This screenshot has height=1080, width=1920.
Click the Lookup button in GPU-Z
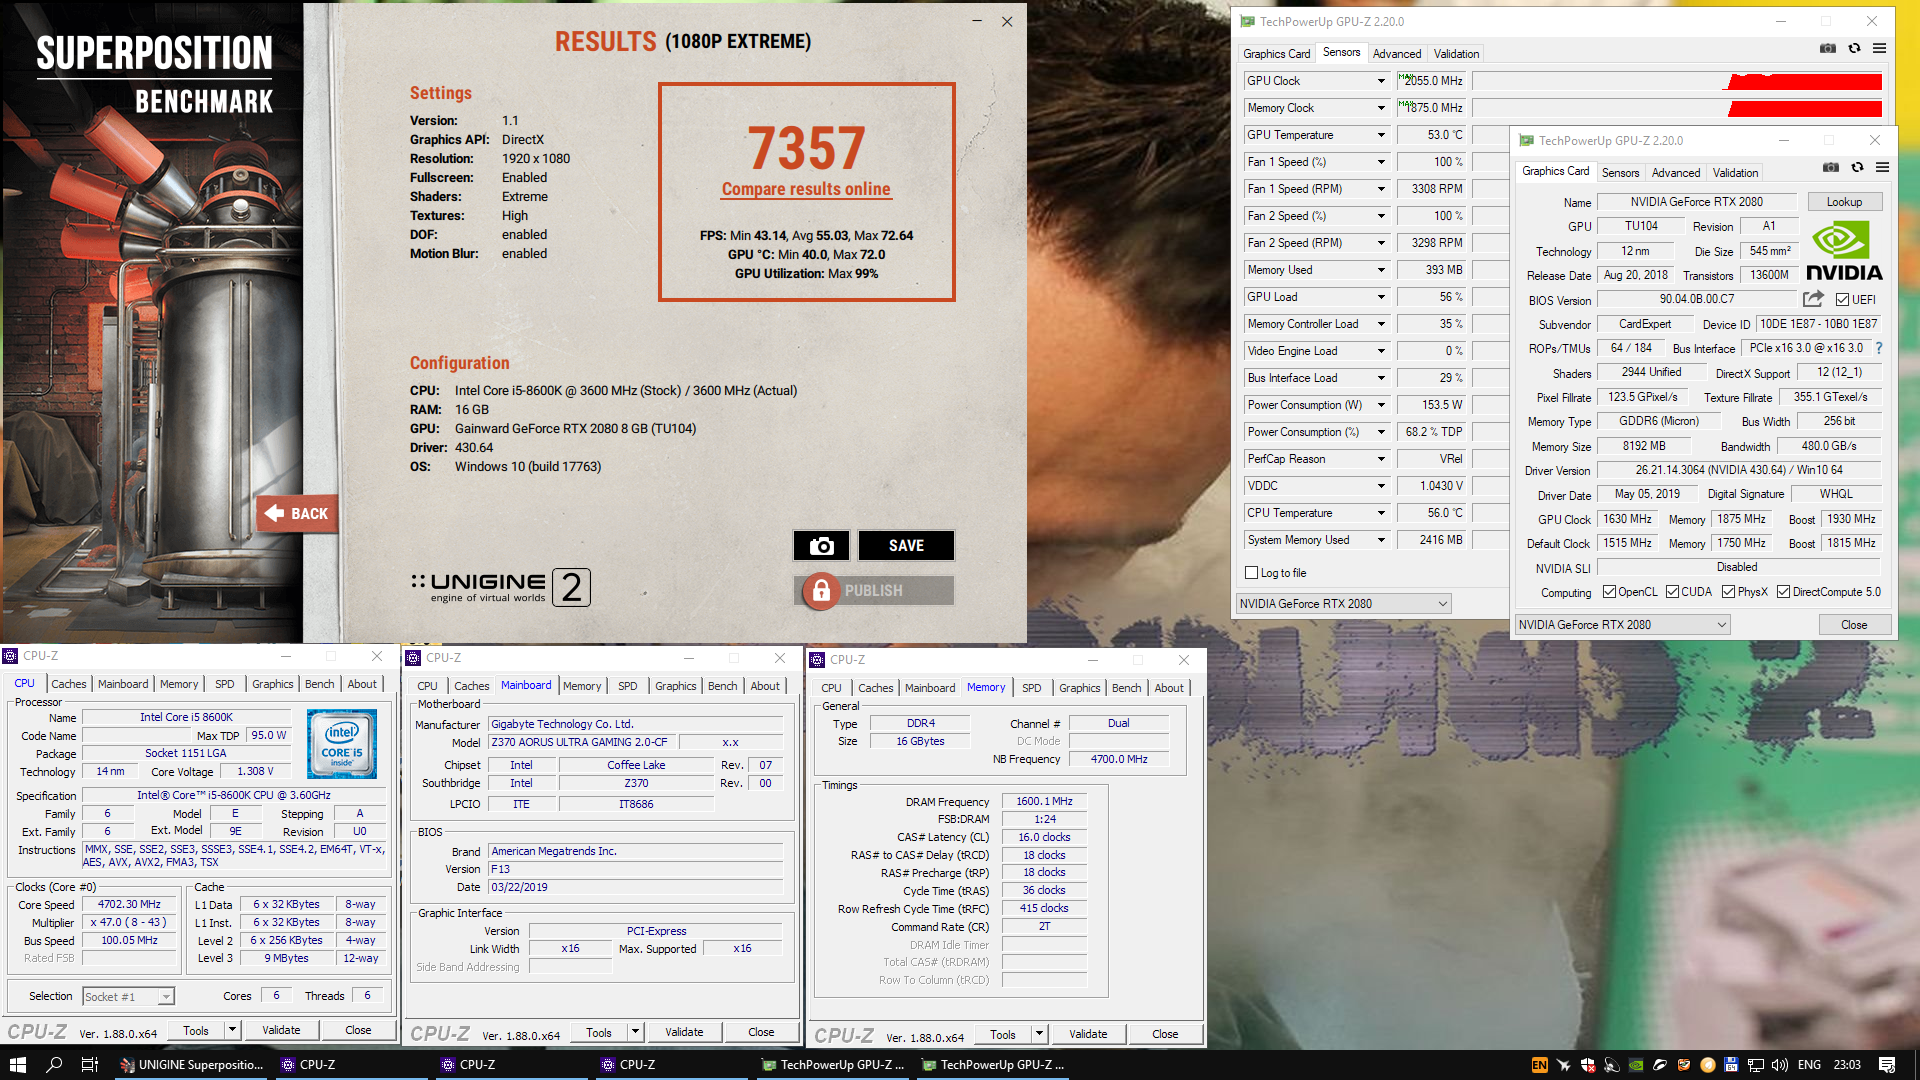(1844, 202)
